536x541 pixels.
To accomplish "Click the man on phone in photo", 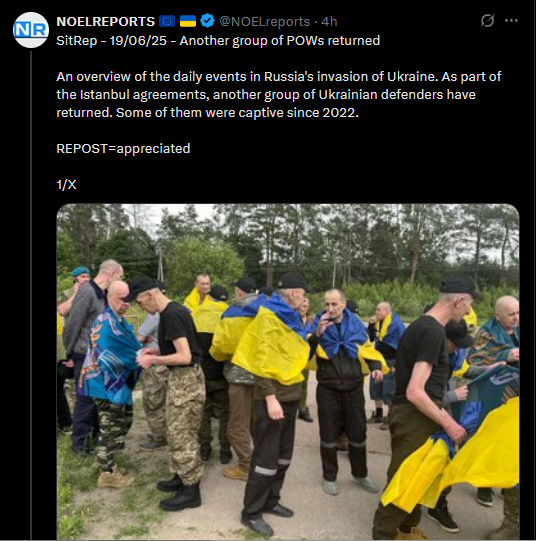I will coord(340,386).
